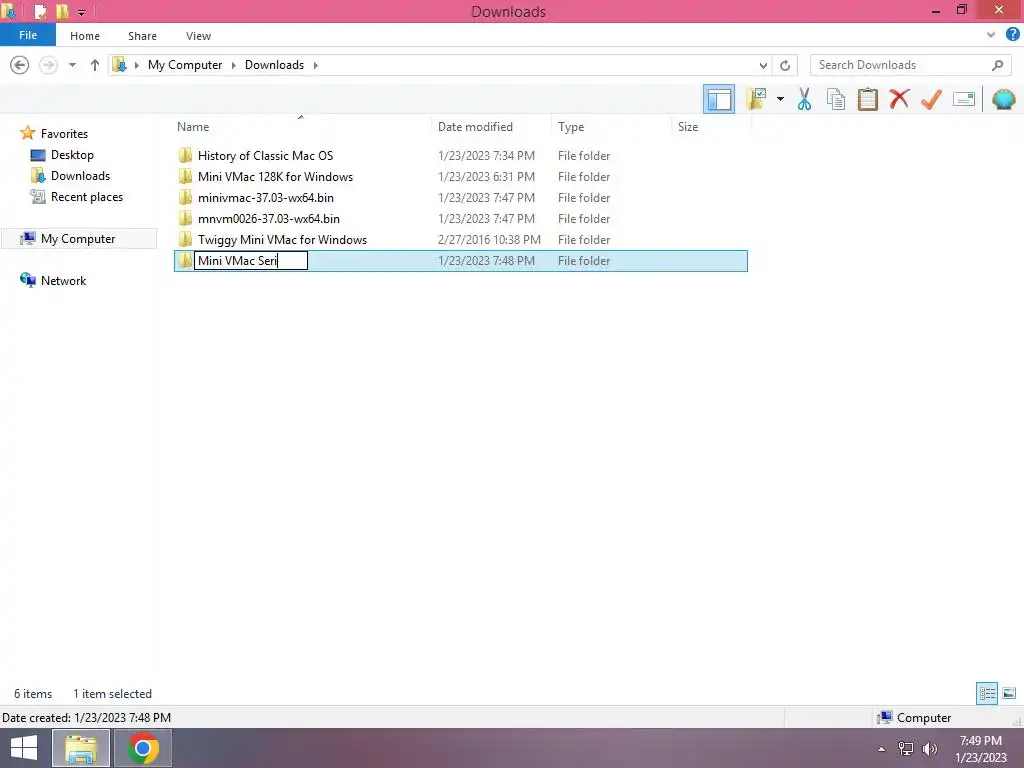This screenshot has height=768, width=1024.
Task: Click the orange checkmark Properties icon
Action: (931, 99)
